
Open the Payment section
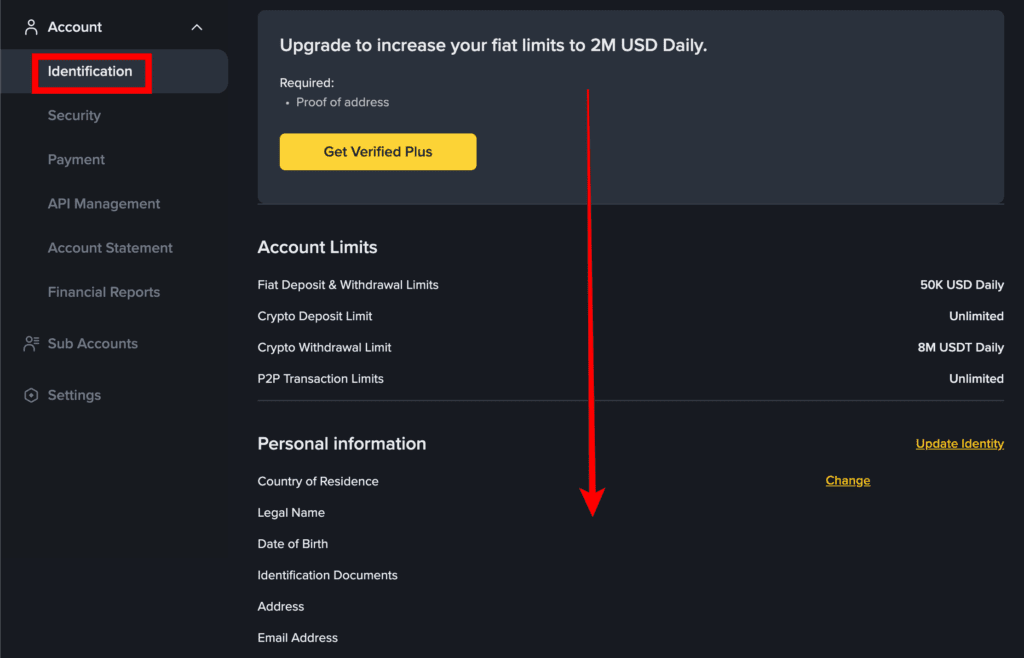point(76,160)
